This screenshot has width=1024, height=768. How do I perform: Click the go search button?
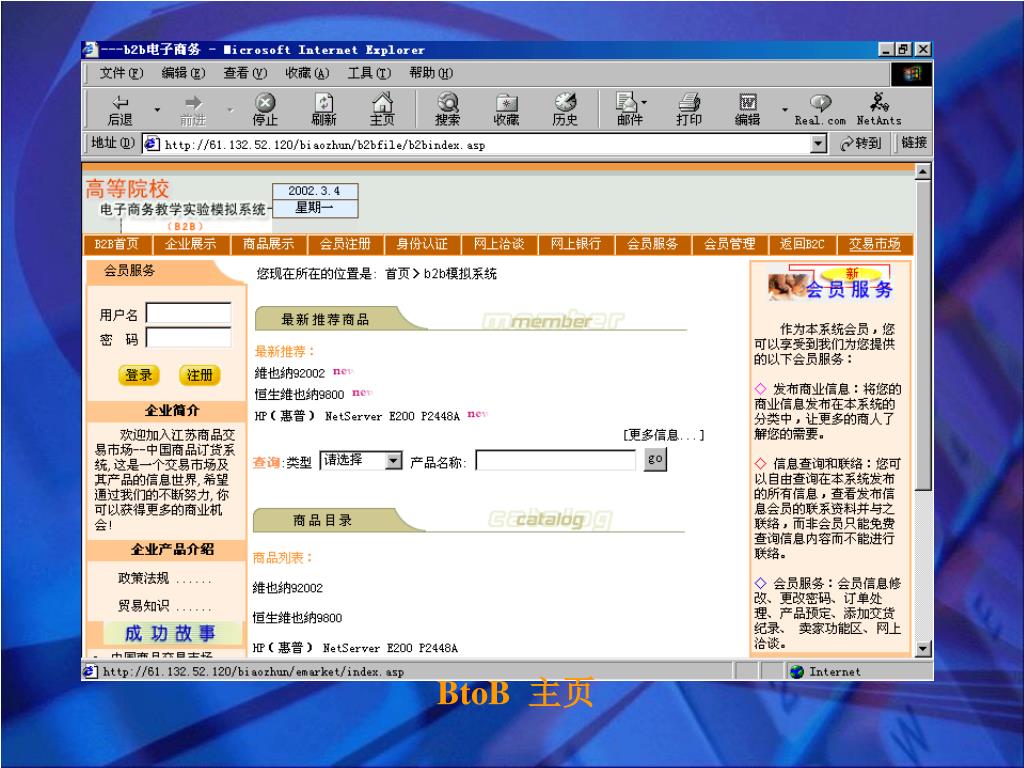(x=655, y=459)
